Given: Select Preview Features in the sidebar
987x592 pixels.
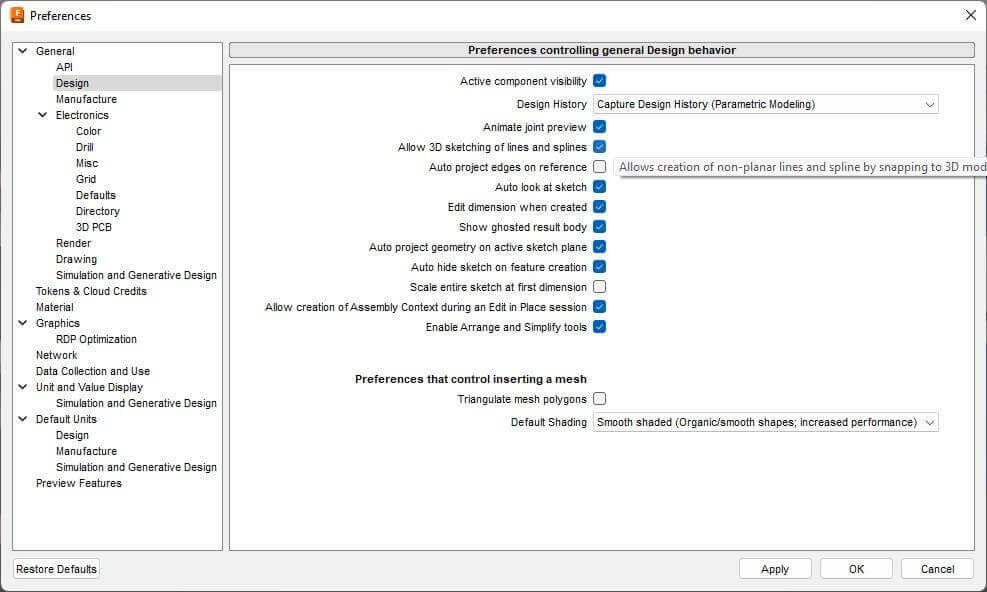Looking at the screenshot, I should (x=78, y=483).
